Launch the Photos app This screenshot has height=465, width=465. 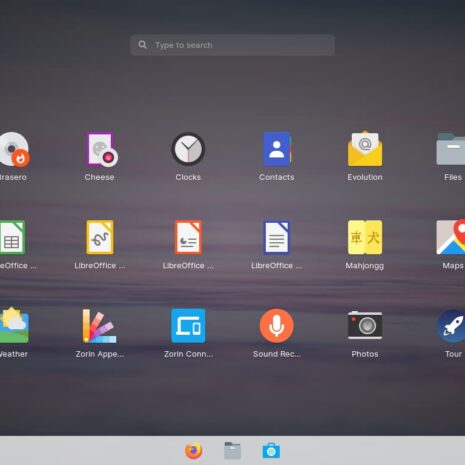(x=365, y=325)
